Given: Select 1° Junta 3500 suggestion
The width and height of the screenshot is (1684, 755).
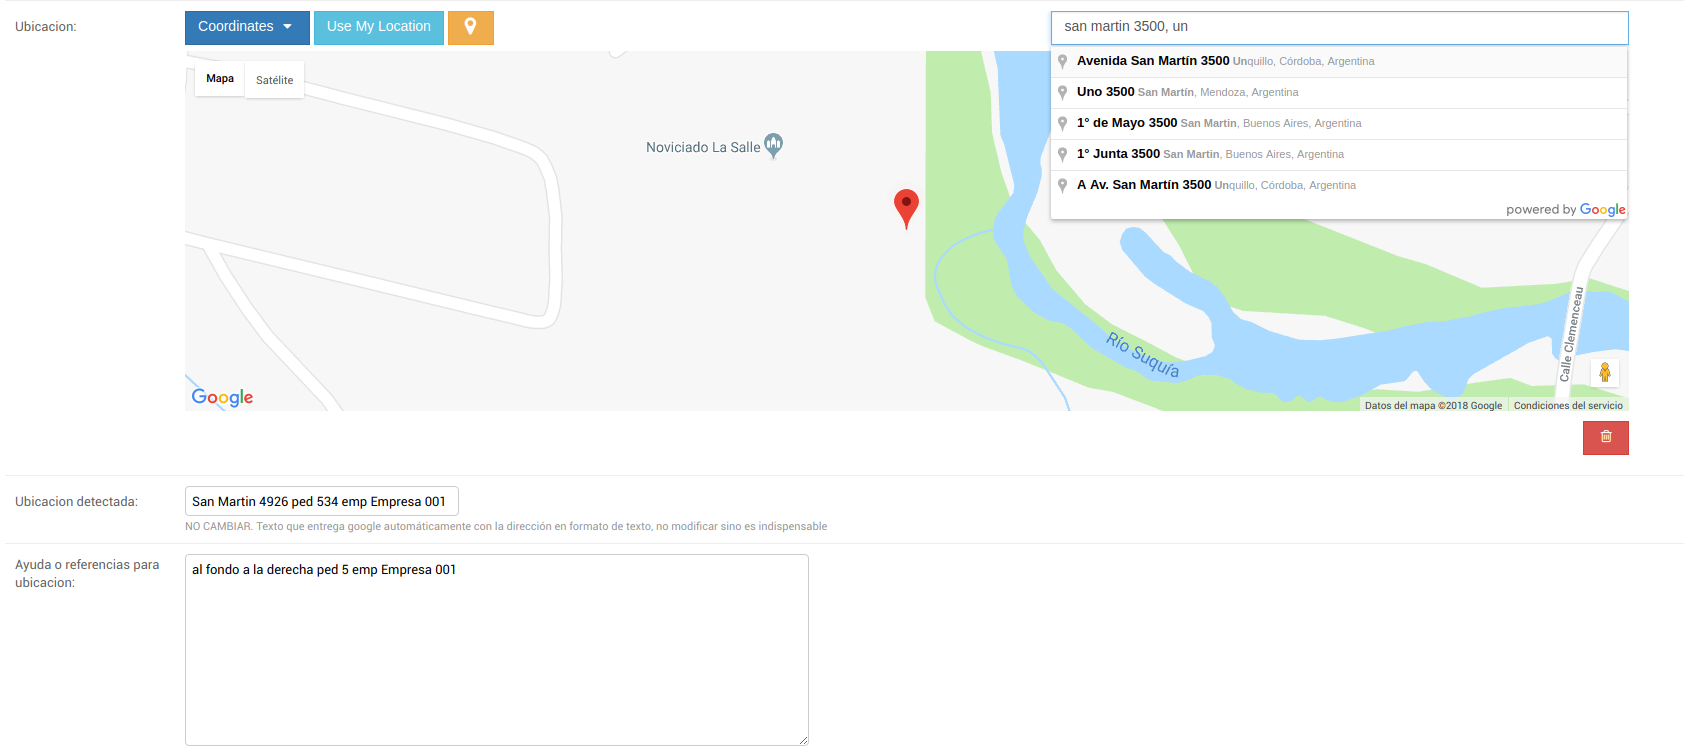Looking at the screenshot, I should 1339,154.
